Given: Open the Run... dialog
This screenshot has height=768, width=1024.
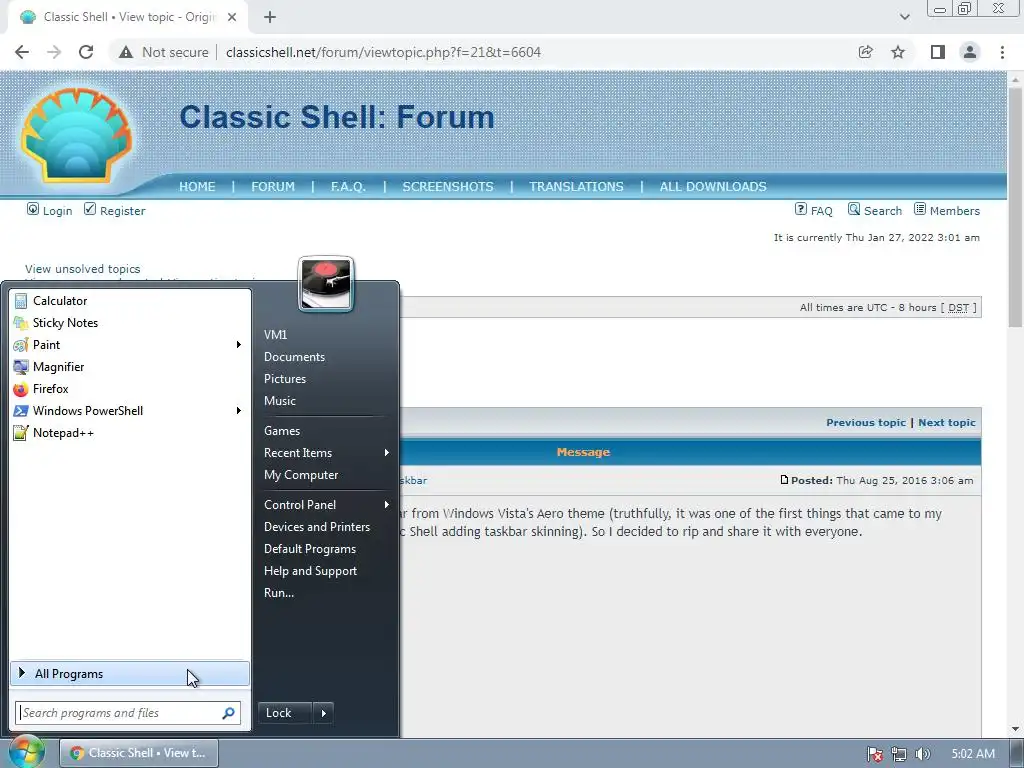Looking at the screenshot, I should (279, 593).
